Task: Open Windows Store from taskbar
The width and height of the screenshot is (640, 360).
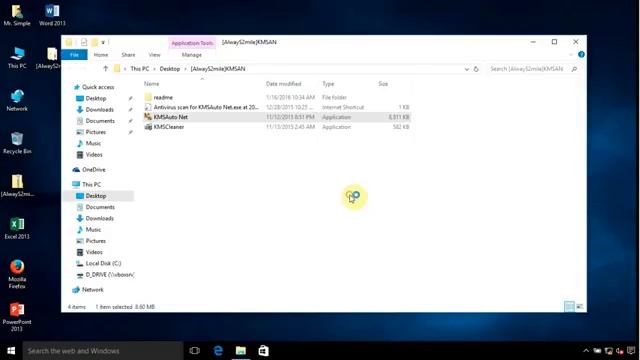Action: click(264, 351)
